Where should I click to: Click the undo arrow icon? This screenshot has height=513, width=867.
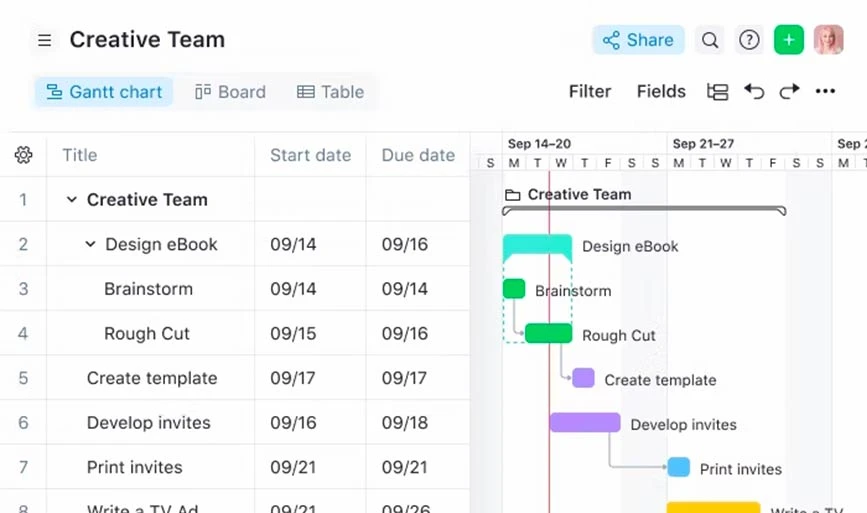pos(754,92)
